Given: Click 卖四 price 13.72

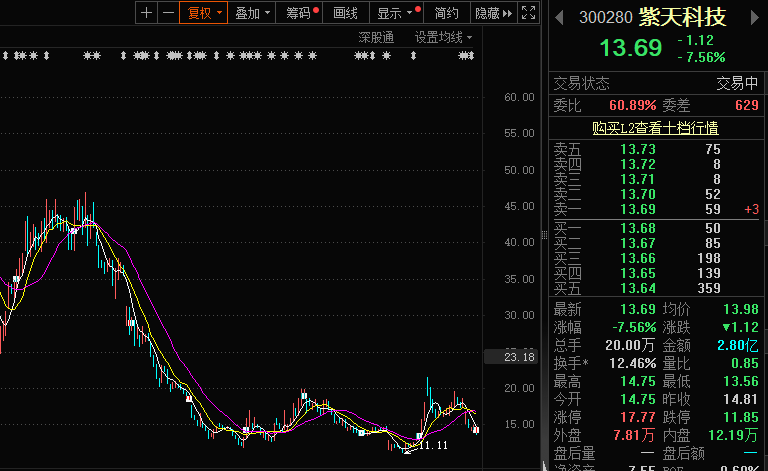Looking at the screenshot, I should coord(638,164).
